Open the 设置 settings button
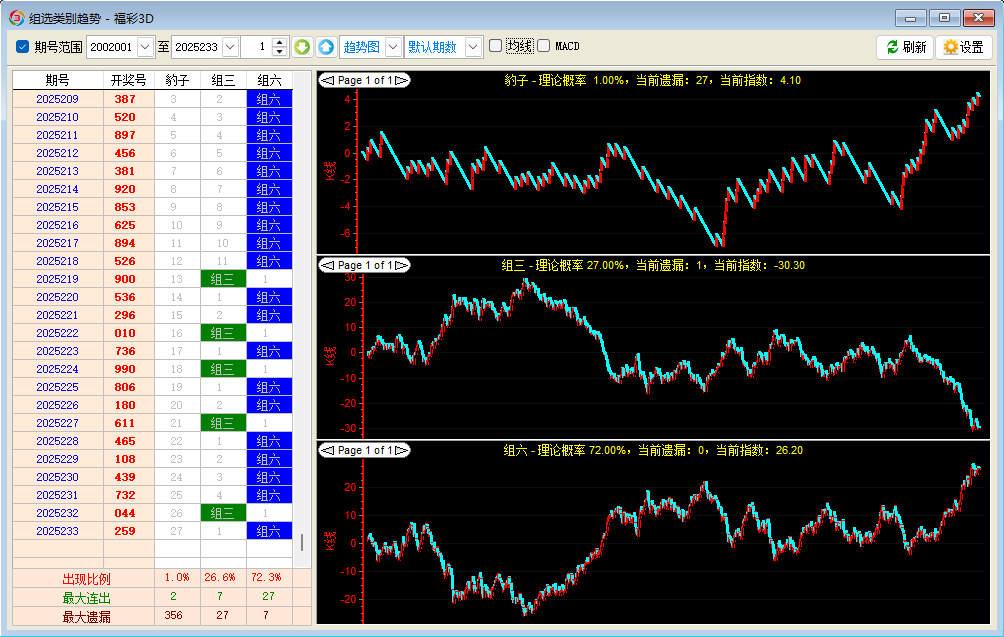This screenshot has width=1004, height=637. pos(963,47)
